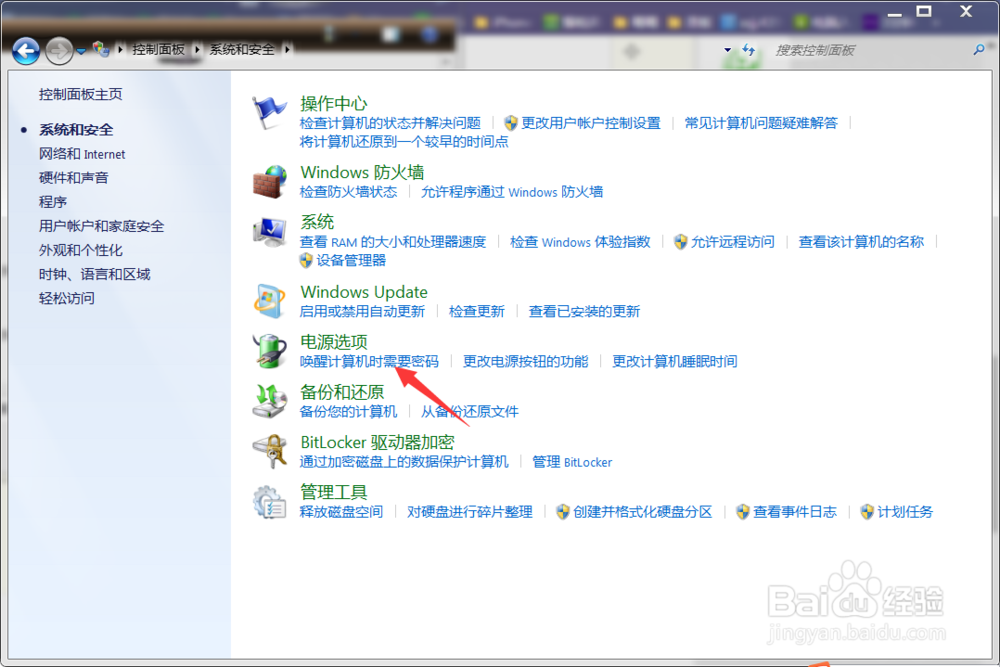
Task: Expand the address bar history dropdown
Action: click(728, 50)
